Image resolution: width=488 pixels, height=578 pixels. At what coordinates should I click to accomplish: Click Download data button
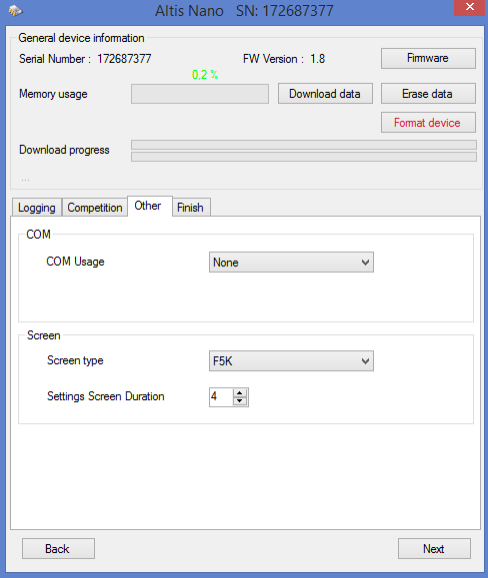[x=325, y=94]
